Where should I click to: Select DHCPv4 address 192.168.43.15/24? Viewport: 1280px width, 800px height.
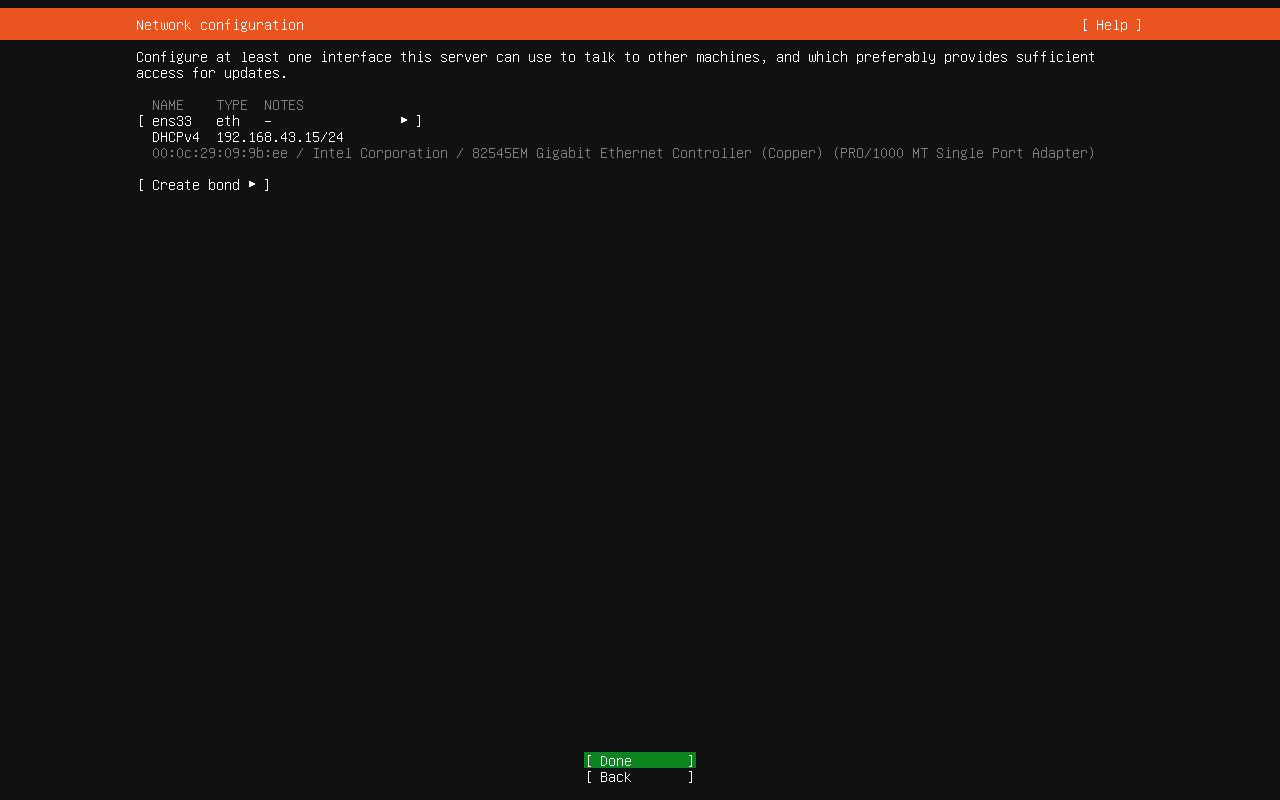[280, 137]
